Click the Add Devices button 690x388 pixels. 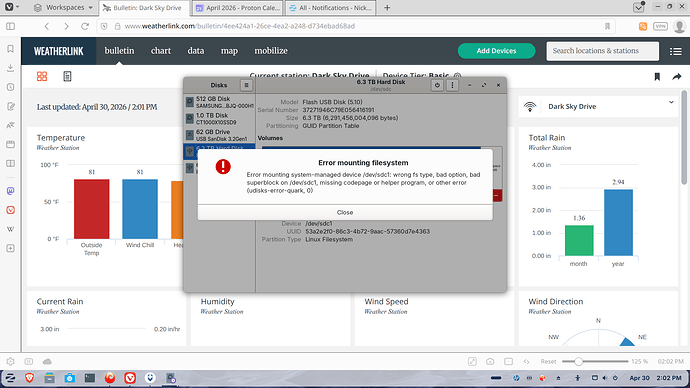[x=496, y=51]
